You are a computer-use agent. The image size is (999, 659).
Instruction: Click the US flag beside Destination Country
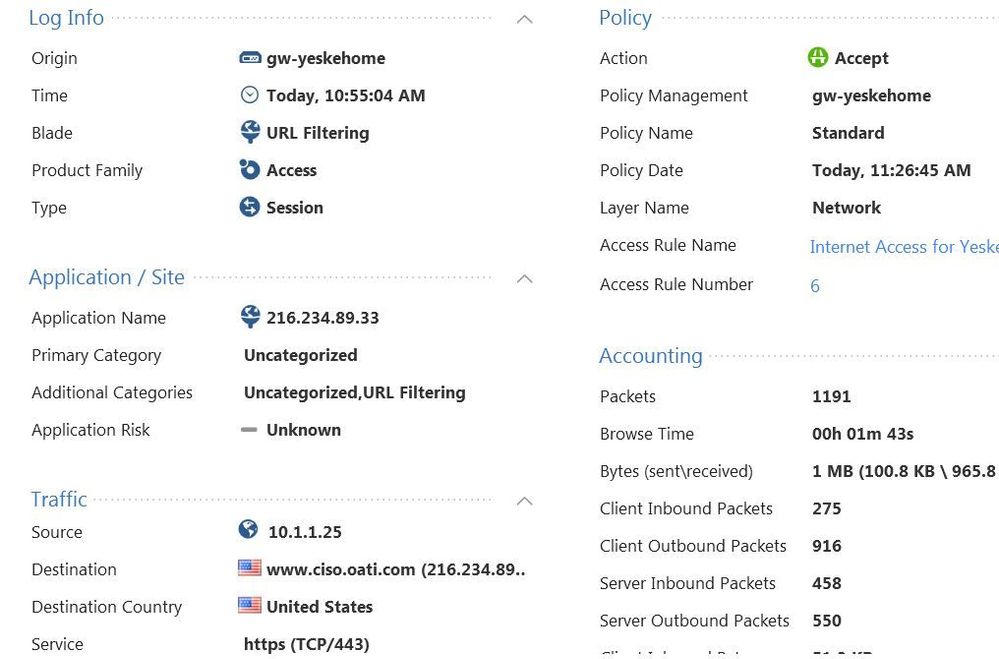(x=250, y=606)
